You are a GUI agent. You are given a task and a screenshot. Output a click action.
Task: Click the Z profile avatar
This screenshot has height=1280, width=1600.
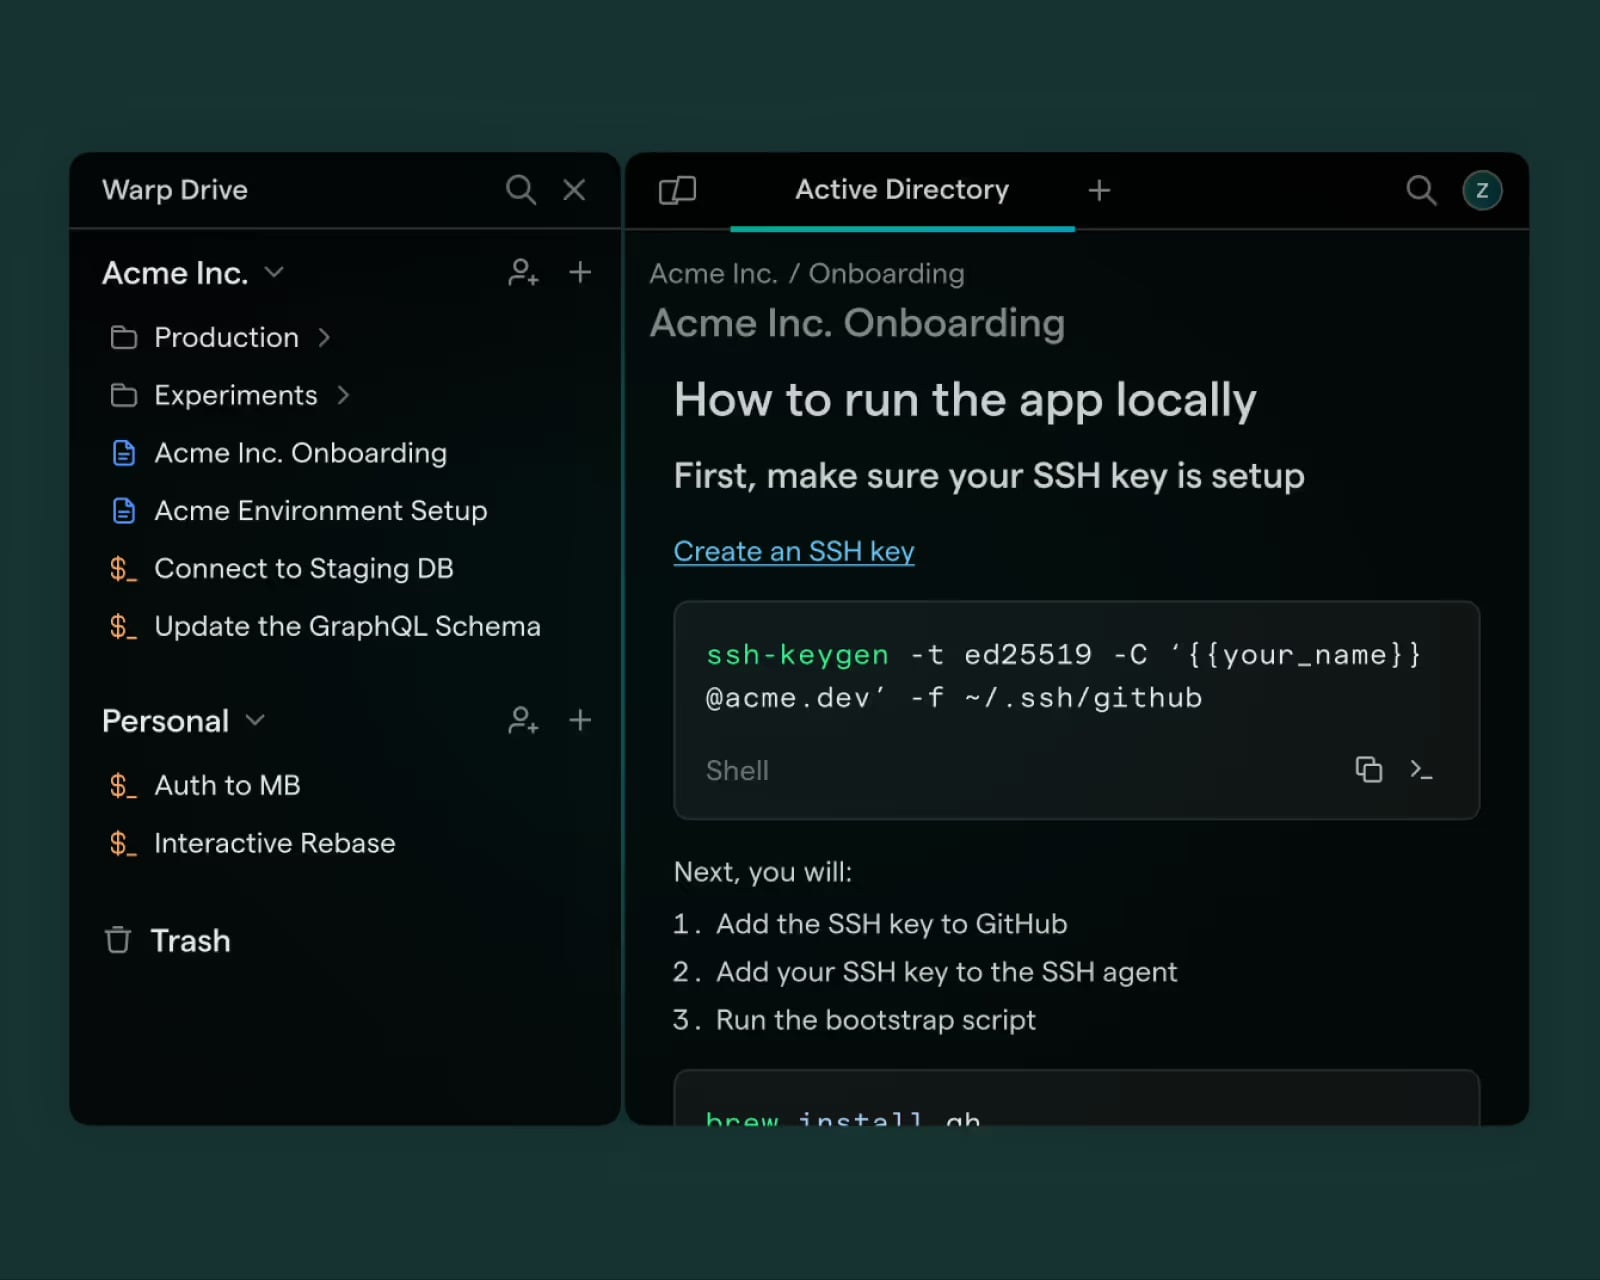(x=1482, y=190)
